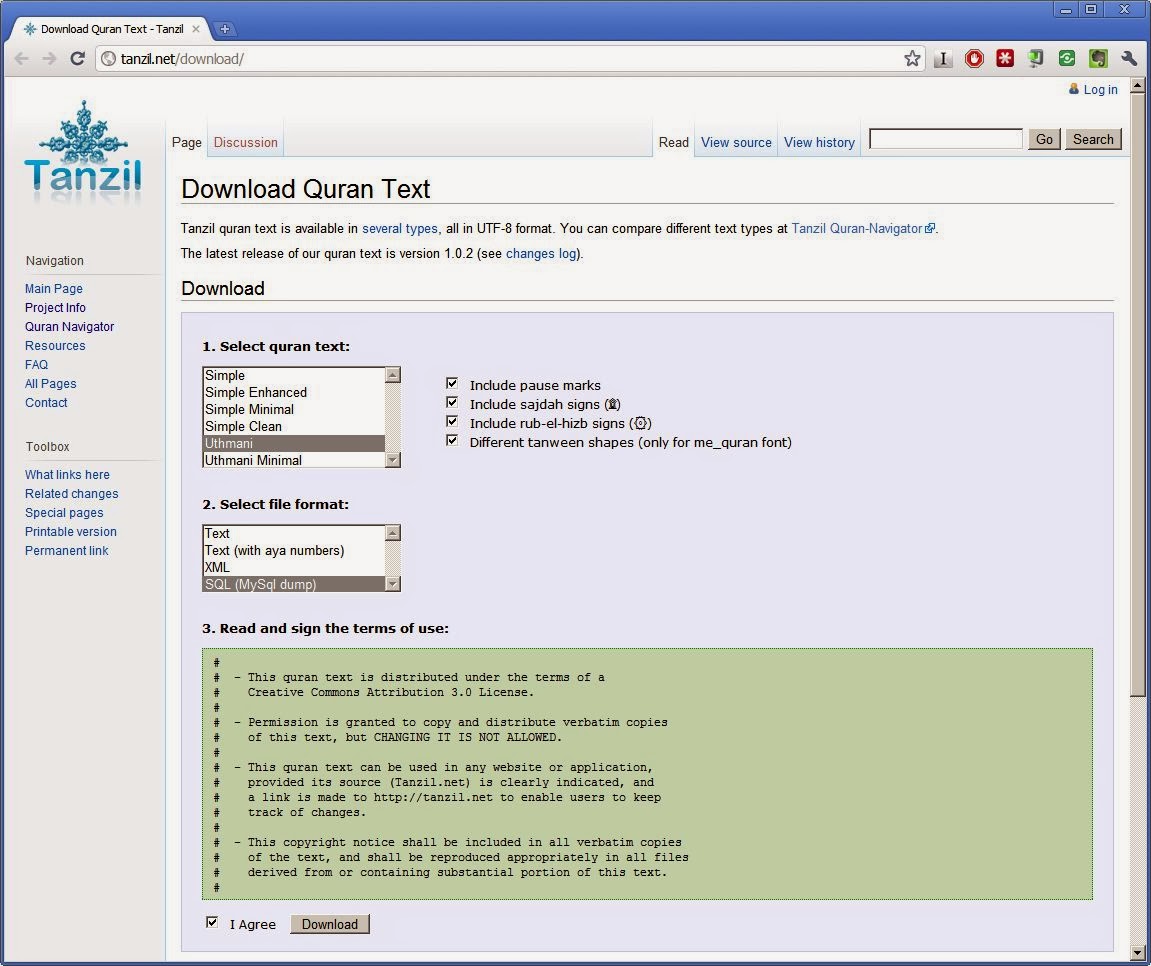Screen dimensions: 1151x966
Task: Click the Evernote elephant extension icon
Action: 1098,59
